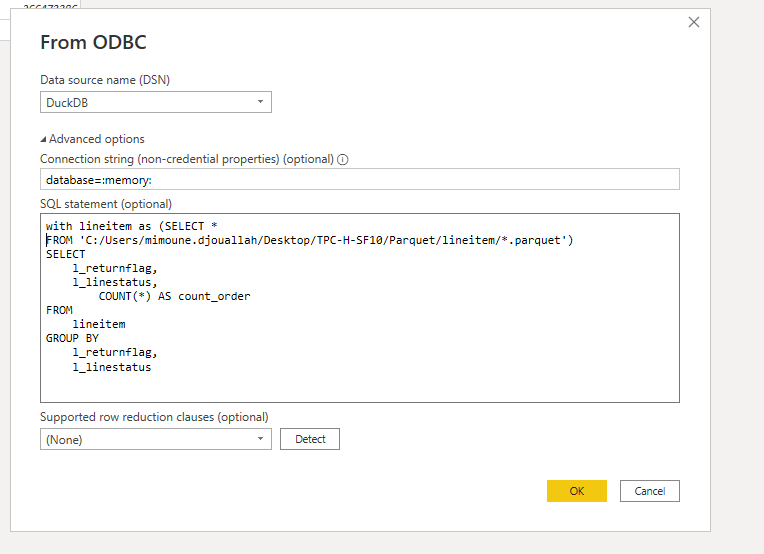Confirm the query with the OK button

coord(577,491)
